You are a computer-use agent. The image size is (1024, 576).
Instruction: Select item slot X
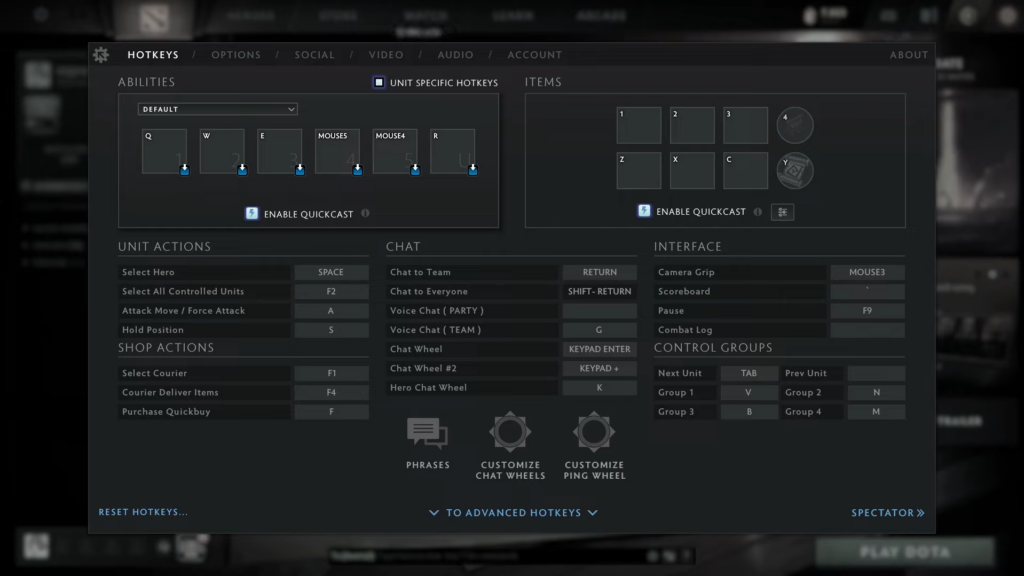click(692, 170)
